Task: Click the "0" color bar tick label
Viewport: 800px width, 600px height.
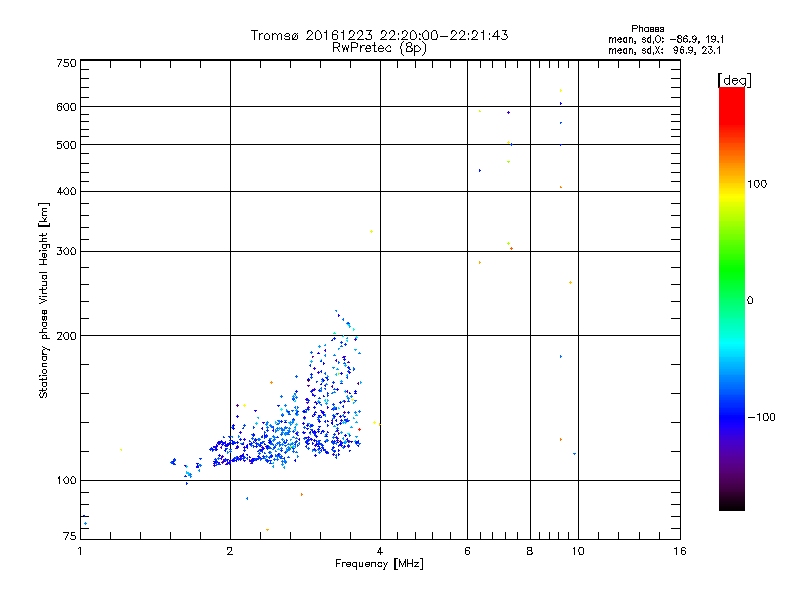Action: pyautogui.click(x=749, y=301)
